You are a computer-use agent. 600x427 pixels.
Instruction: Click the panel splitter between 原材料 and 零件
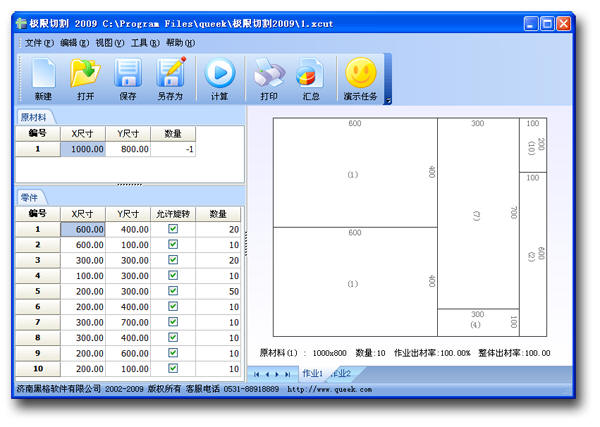[129, 185]
